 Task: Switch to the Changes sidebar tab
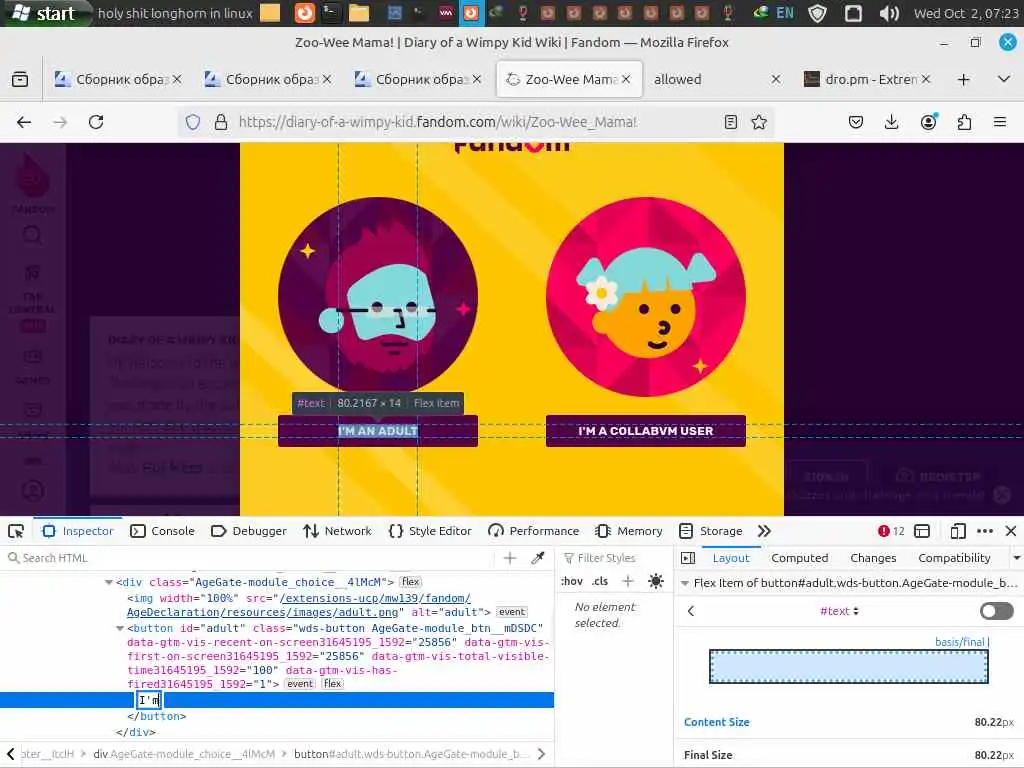tap(873, 558)
